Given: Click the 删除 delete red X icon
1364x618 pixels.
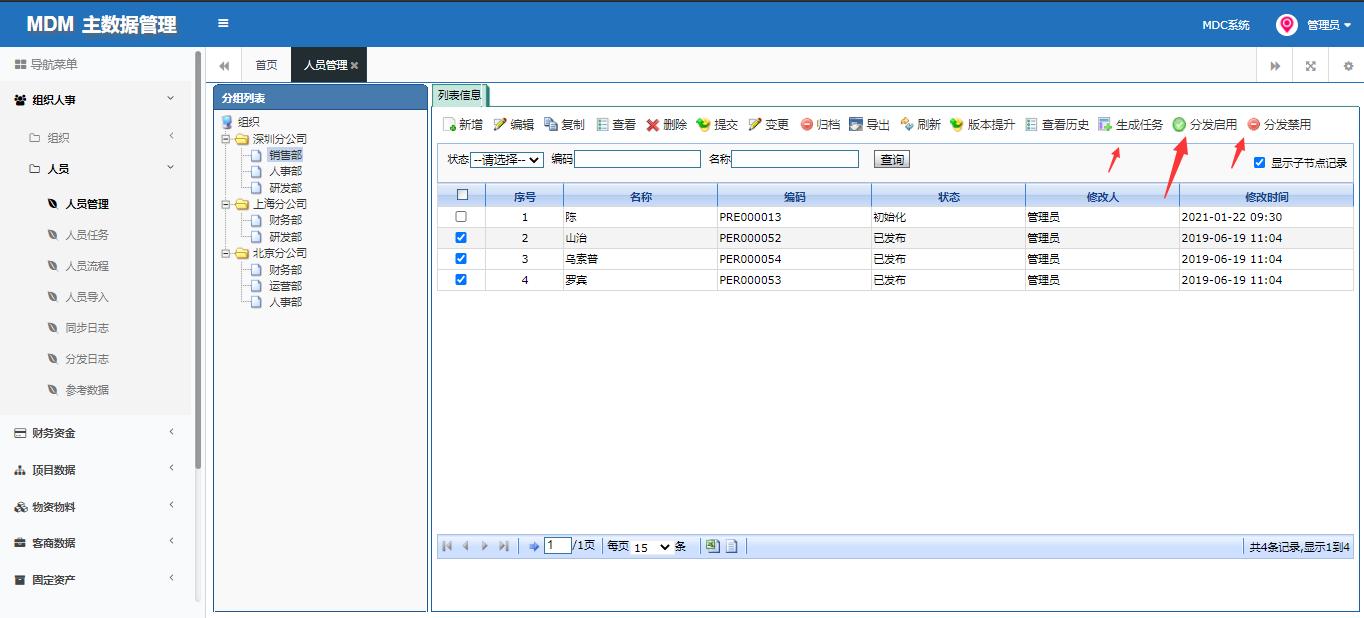Looking at the screenshot, I should click(x=653, y=125).
